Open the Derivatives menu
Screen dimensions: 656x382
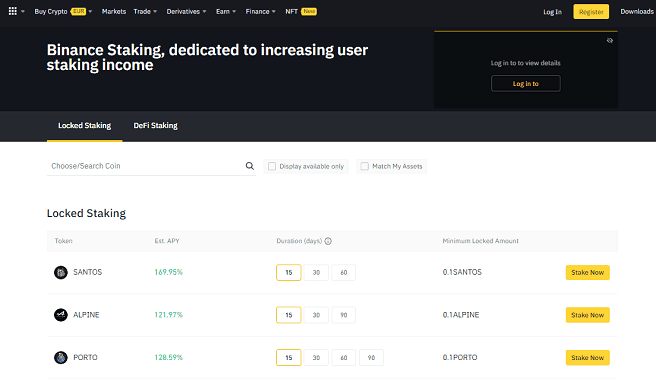[183, 12]
